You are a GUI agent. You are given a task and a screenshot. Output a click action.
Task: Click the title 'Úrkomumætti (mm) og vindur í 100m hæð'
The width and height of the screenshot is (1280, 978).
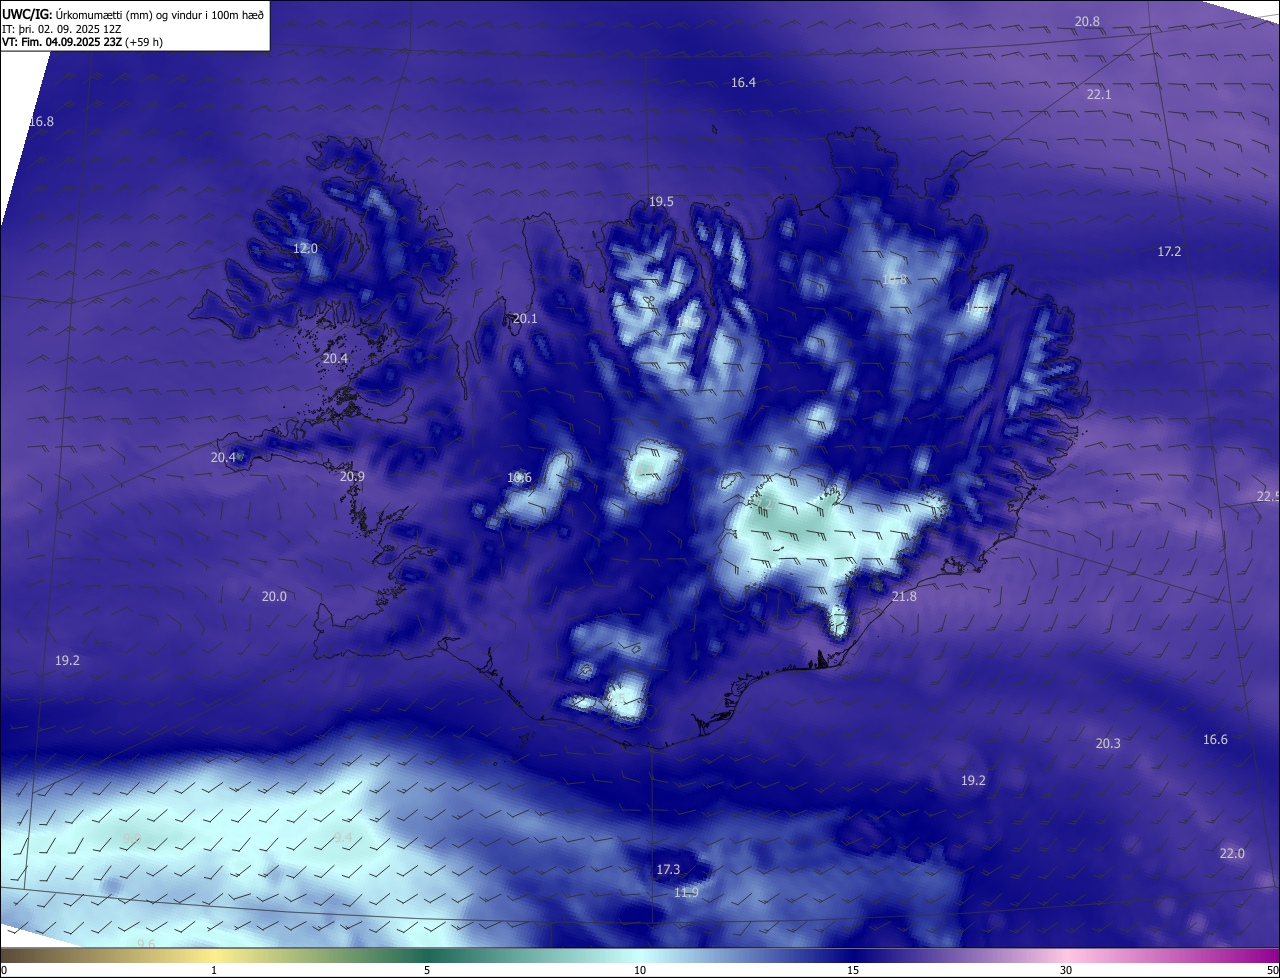tap(159, 14)
